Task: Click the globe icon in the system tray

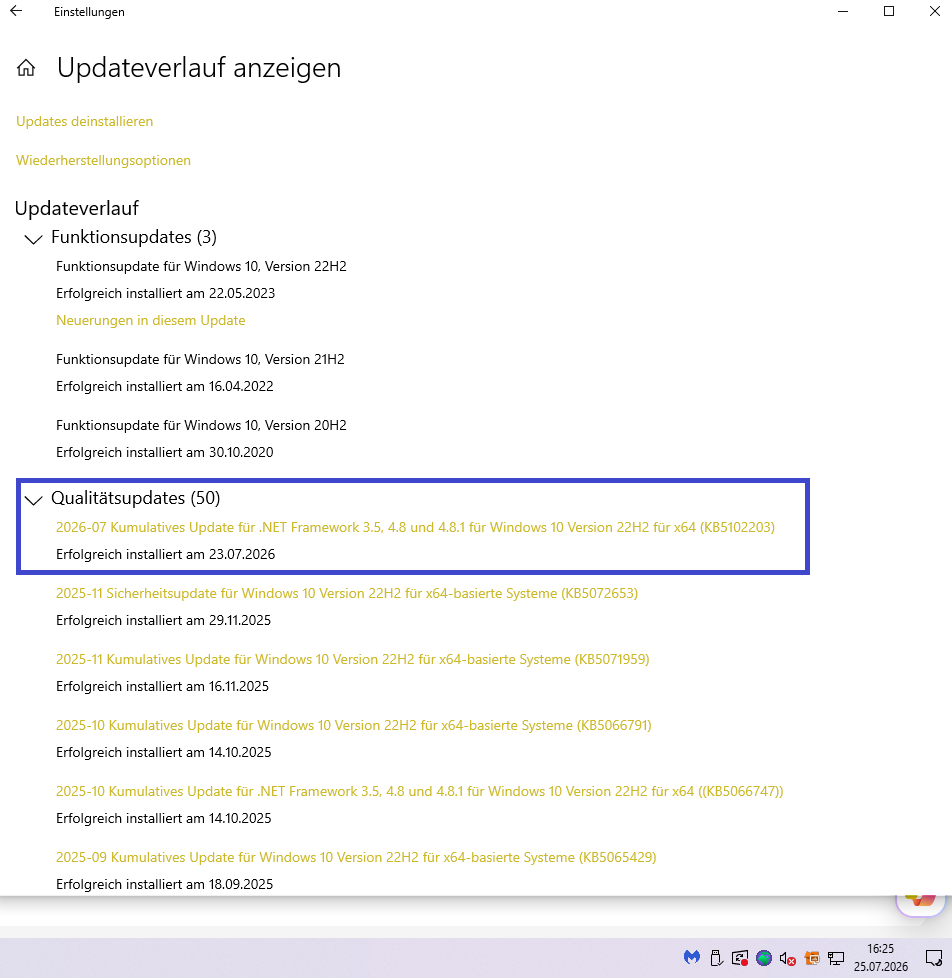Action: point(764,957)
